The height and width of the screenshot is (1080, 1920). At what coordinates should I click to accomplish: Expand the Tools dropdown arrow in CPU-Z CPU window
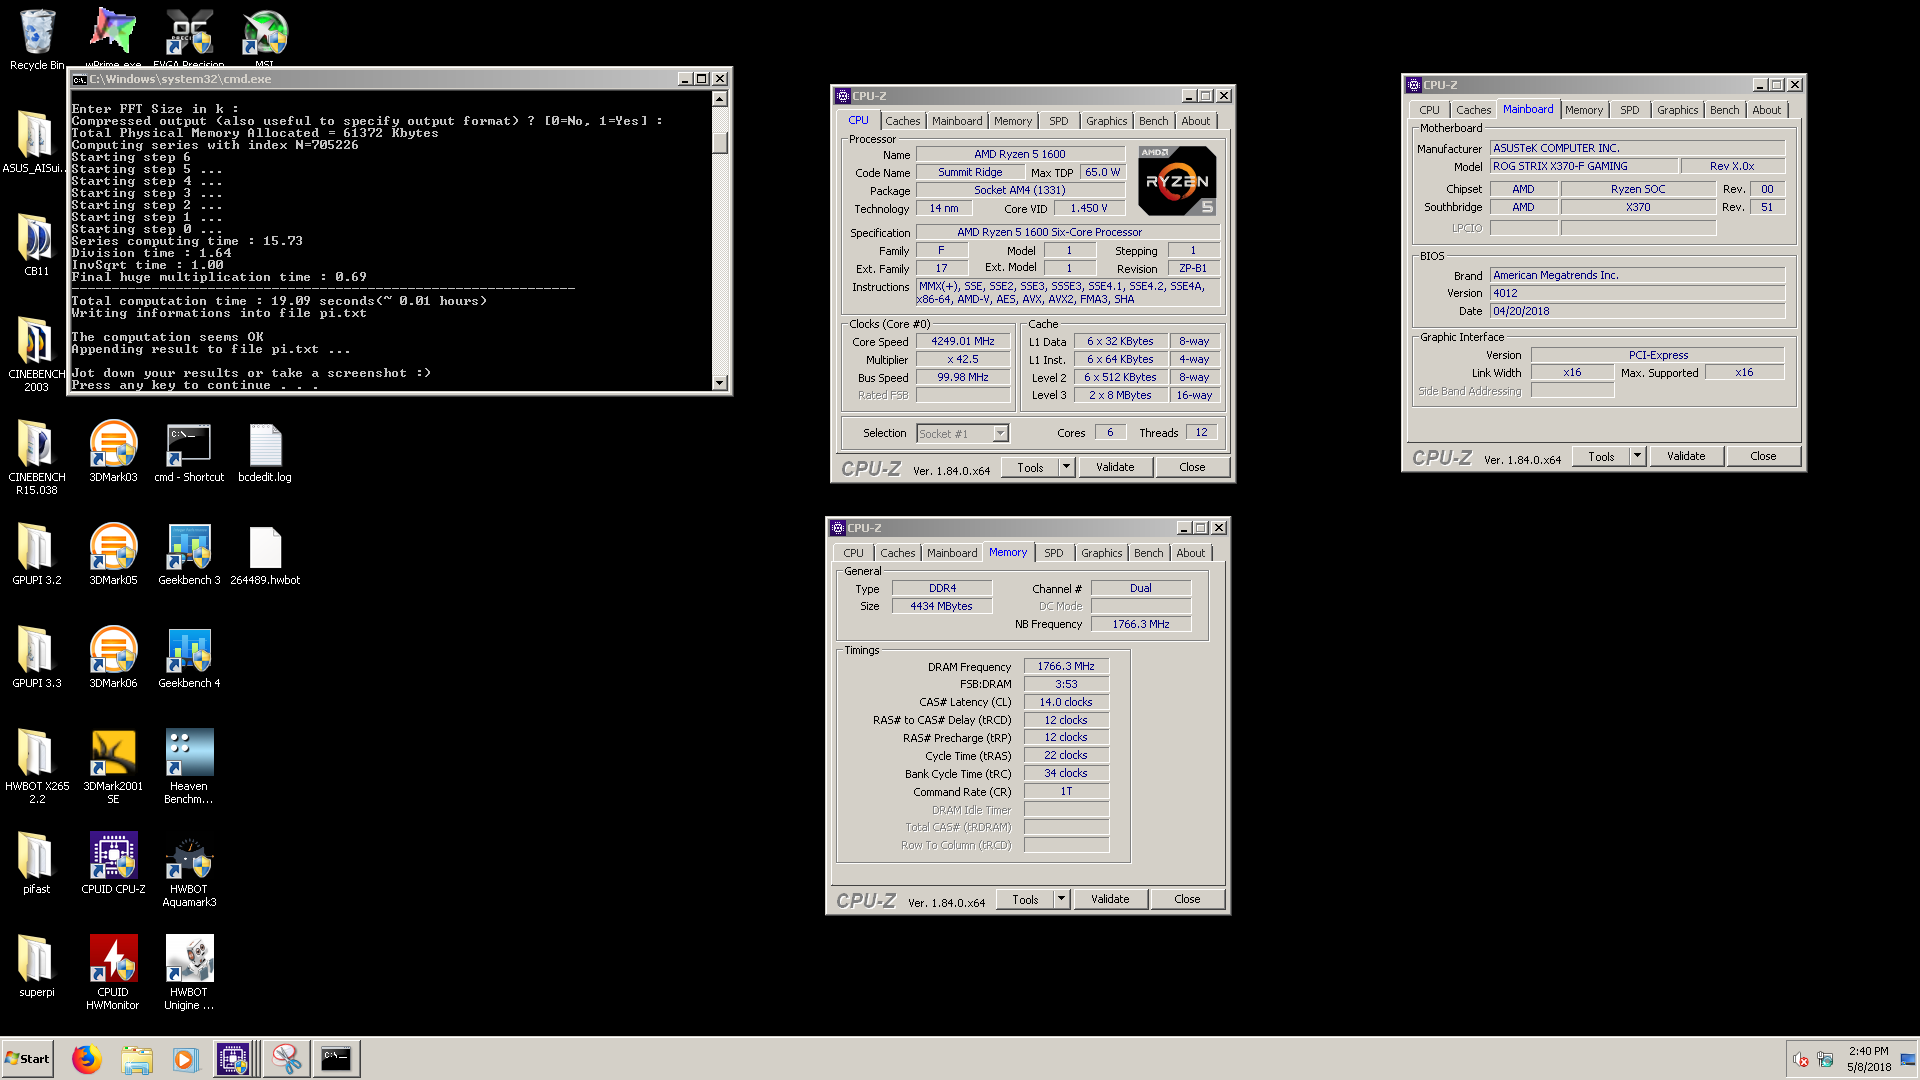1066,467
